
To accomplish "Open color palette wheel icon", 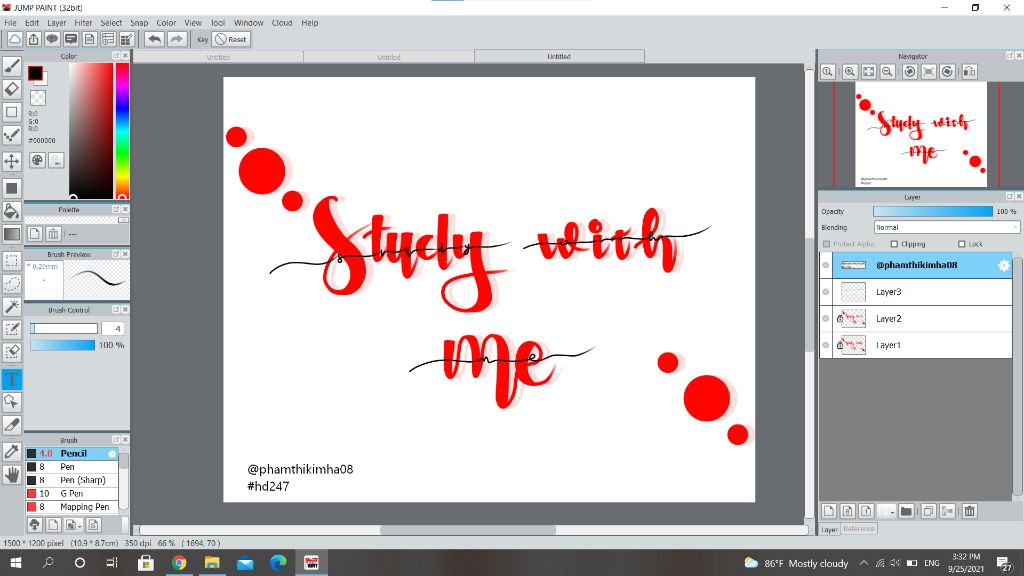I will point(37,160).
